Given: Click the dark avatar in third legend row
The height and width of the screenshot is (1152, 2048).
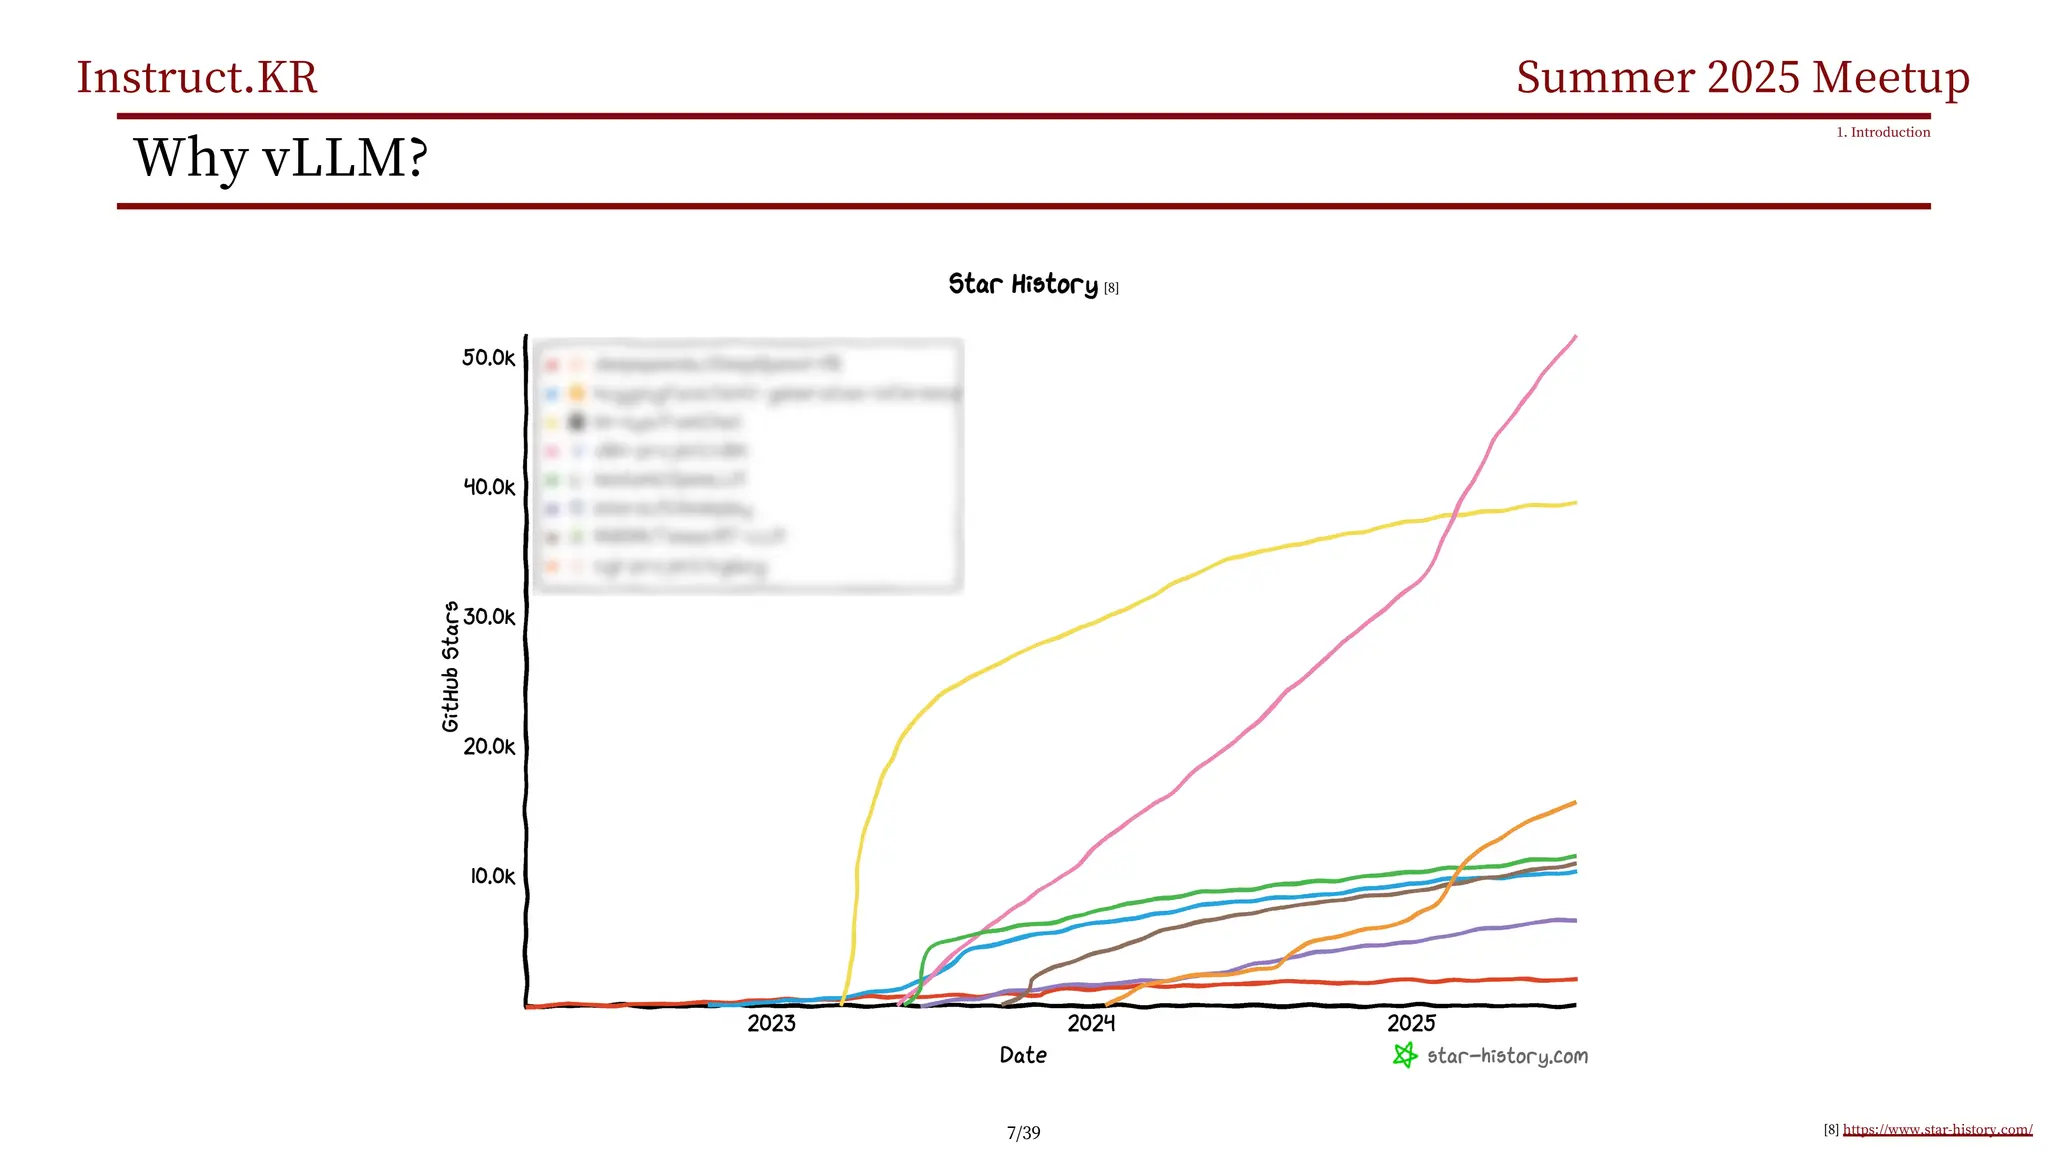Looking at the screenshot, I should coord(577,423).
